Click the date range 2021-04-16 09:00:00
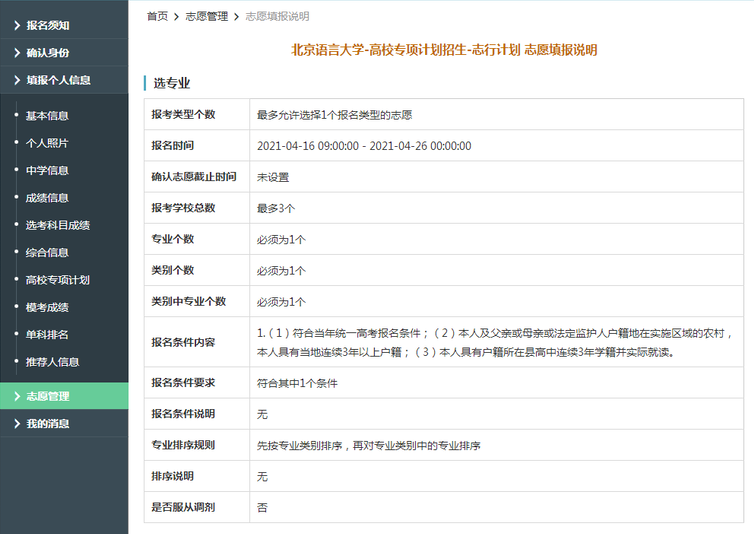This screenshot has height=534, width=754. point(364,146)
